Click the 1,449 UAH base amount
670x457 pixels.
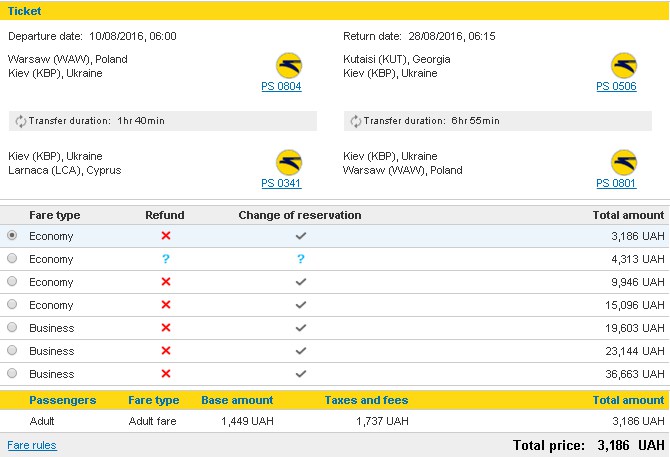247,422
